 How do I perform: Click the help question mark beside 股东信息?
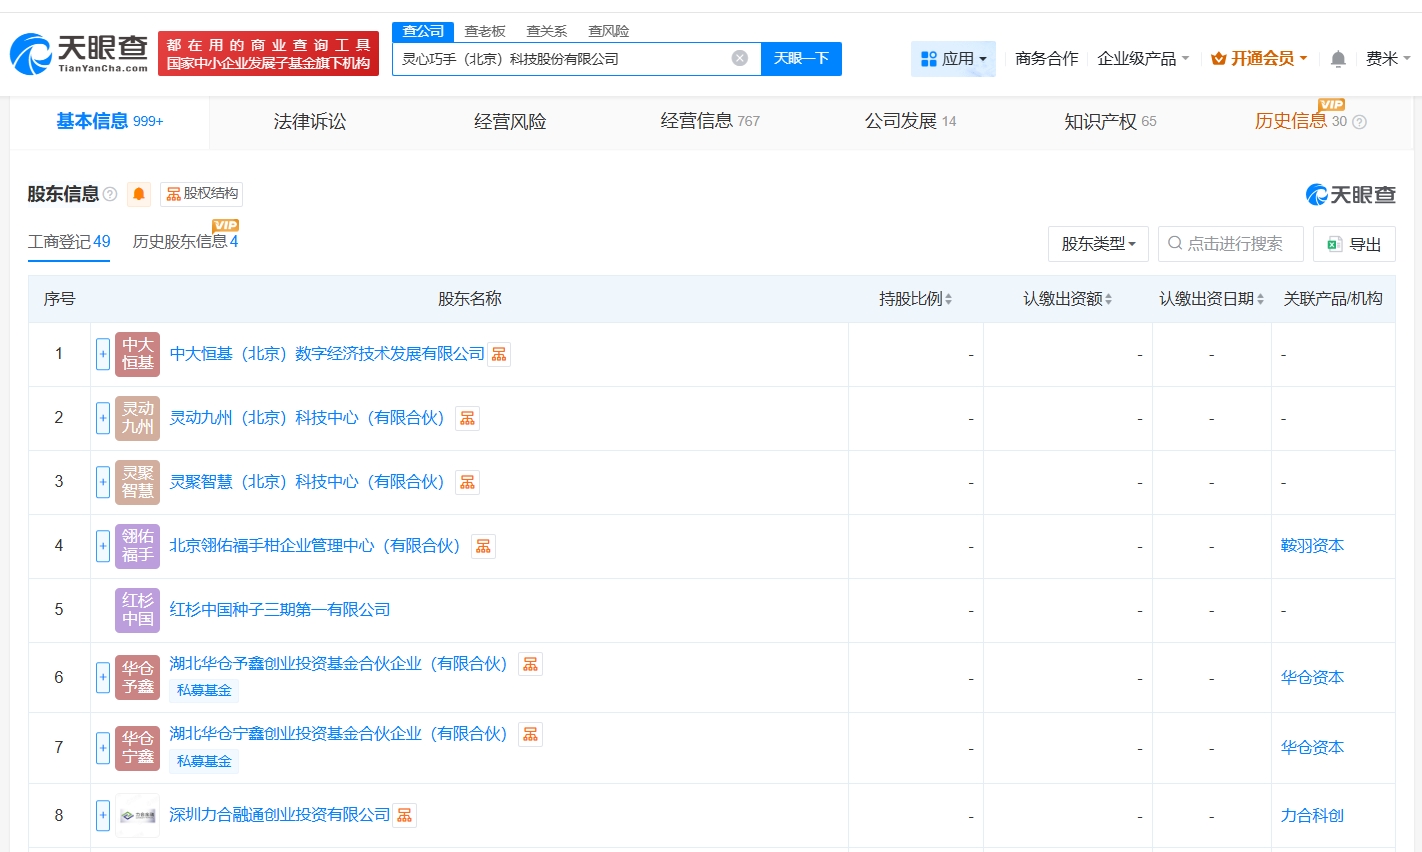(110, 194)
